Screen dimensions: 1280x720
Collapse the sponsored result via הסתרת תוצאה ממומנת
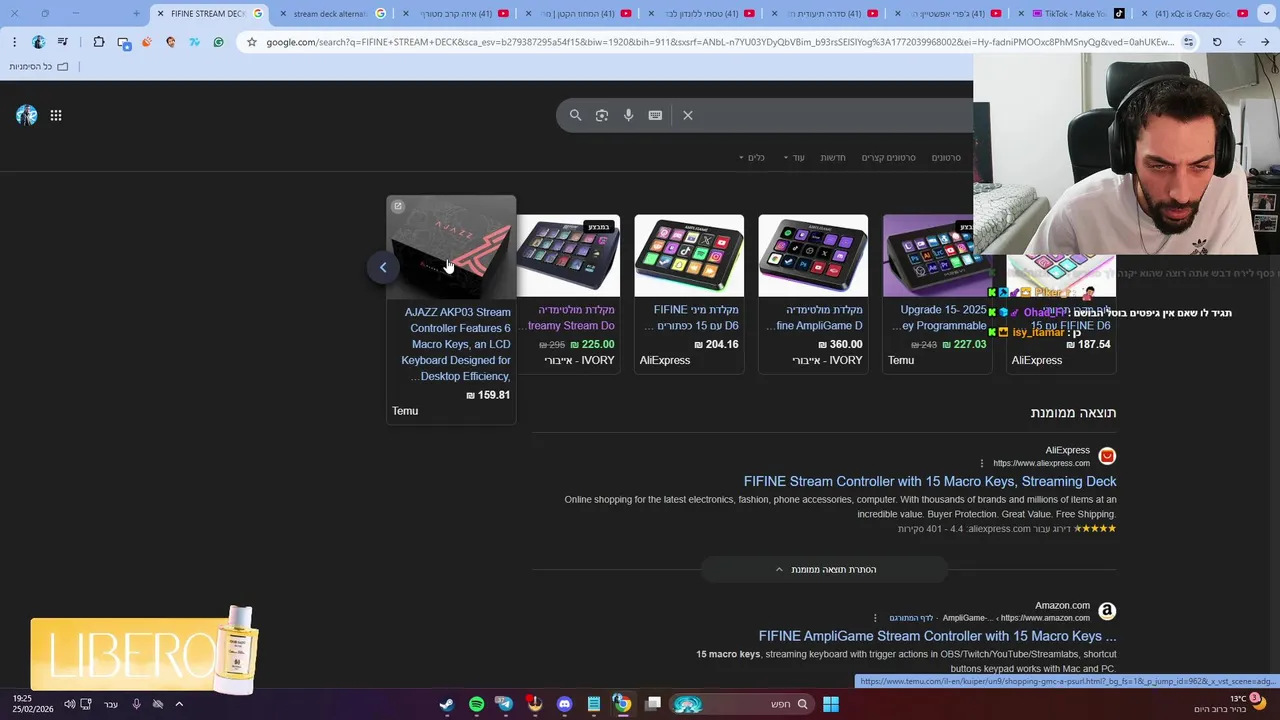tap(825, 569)
